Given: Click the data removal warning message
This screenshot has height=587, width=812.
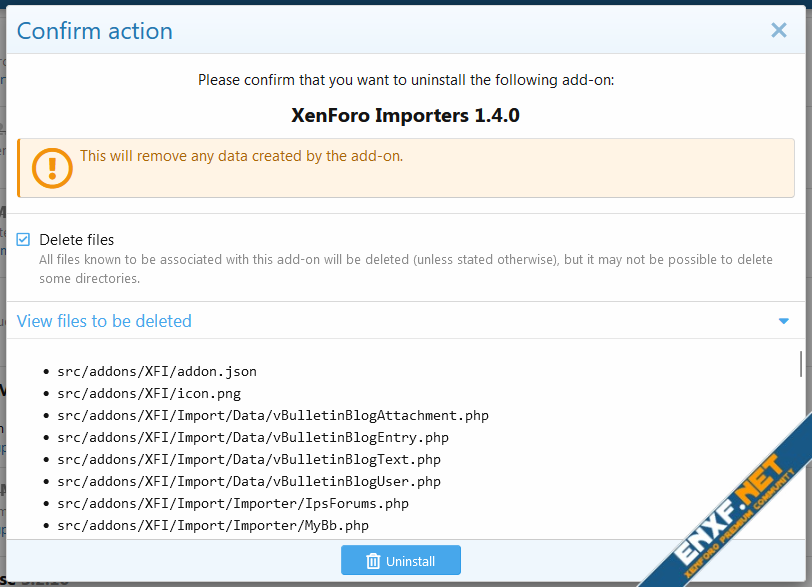Looking at the screenshot, I should pos(242,156).
